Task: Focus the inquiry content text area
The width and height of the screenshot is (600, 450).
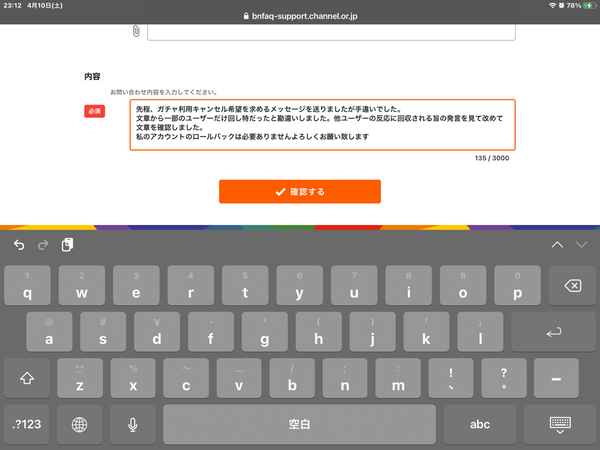Action: pos(323,125)
